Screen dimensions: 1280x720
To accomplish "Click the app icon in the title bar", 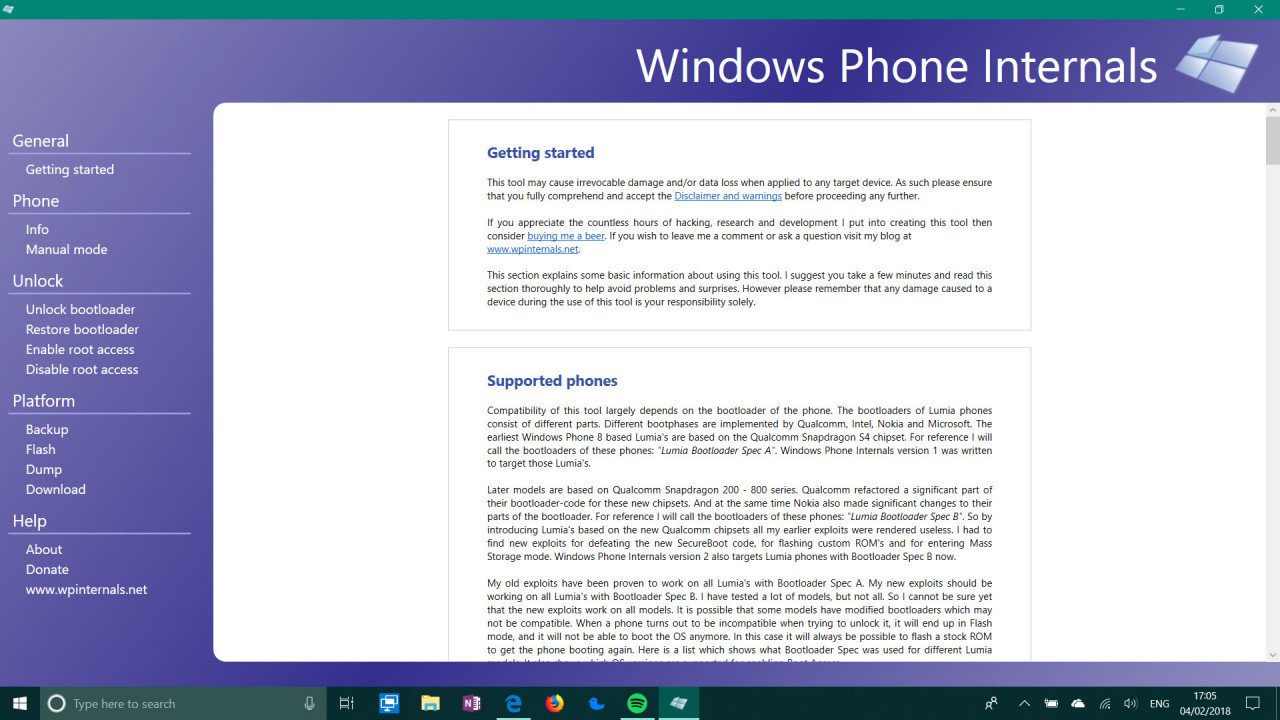I will coord(9,9).
